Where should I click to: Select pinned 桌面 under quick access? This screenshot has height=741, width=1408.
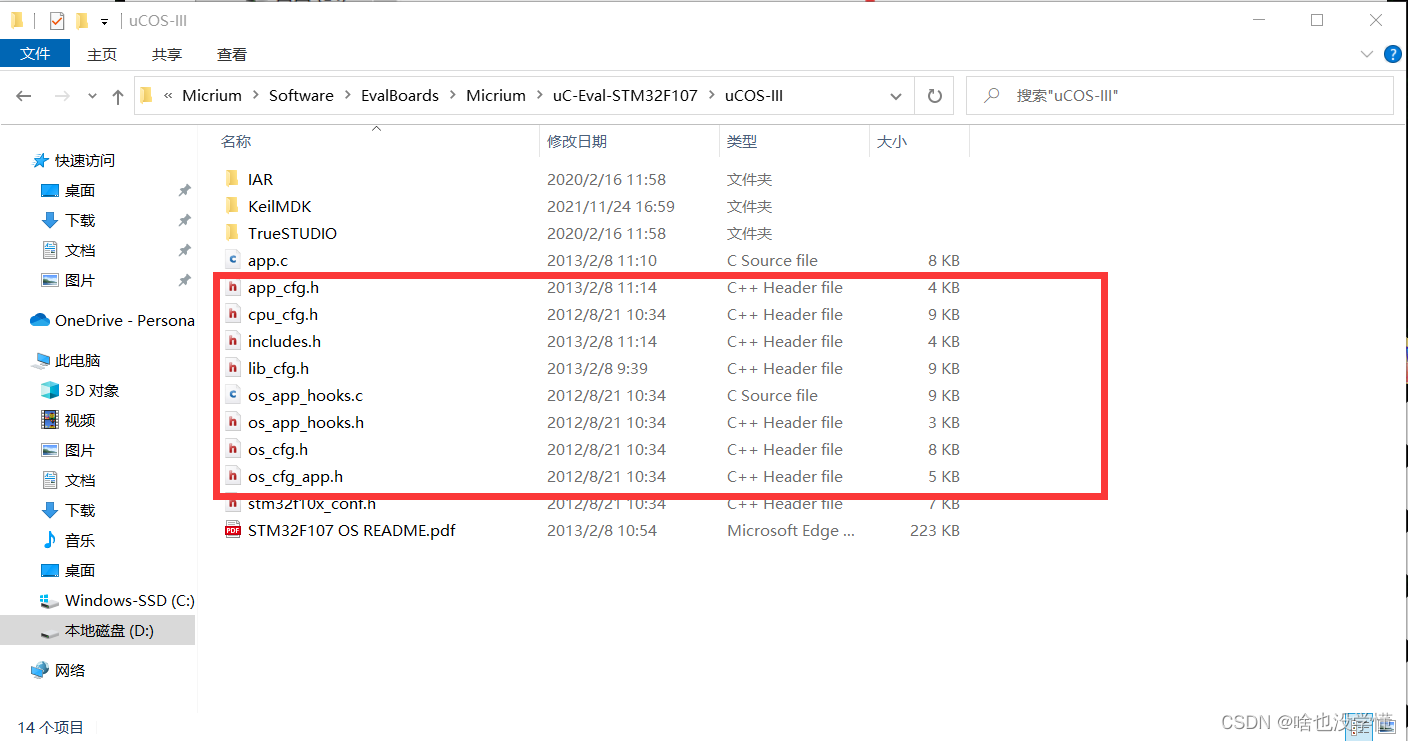point(68,190)
